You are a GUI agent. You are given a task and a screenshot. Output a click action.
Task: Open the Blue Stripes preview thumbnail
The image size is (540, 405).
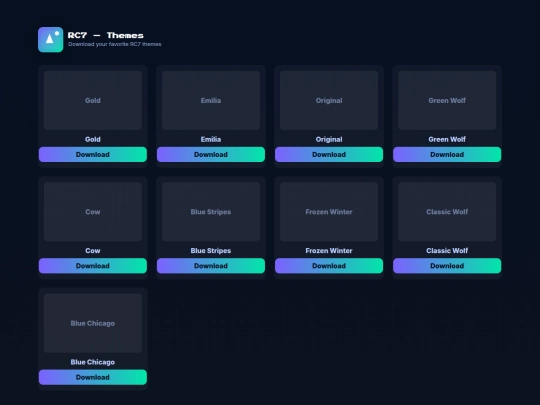(211, 211)
